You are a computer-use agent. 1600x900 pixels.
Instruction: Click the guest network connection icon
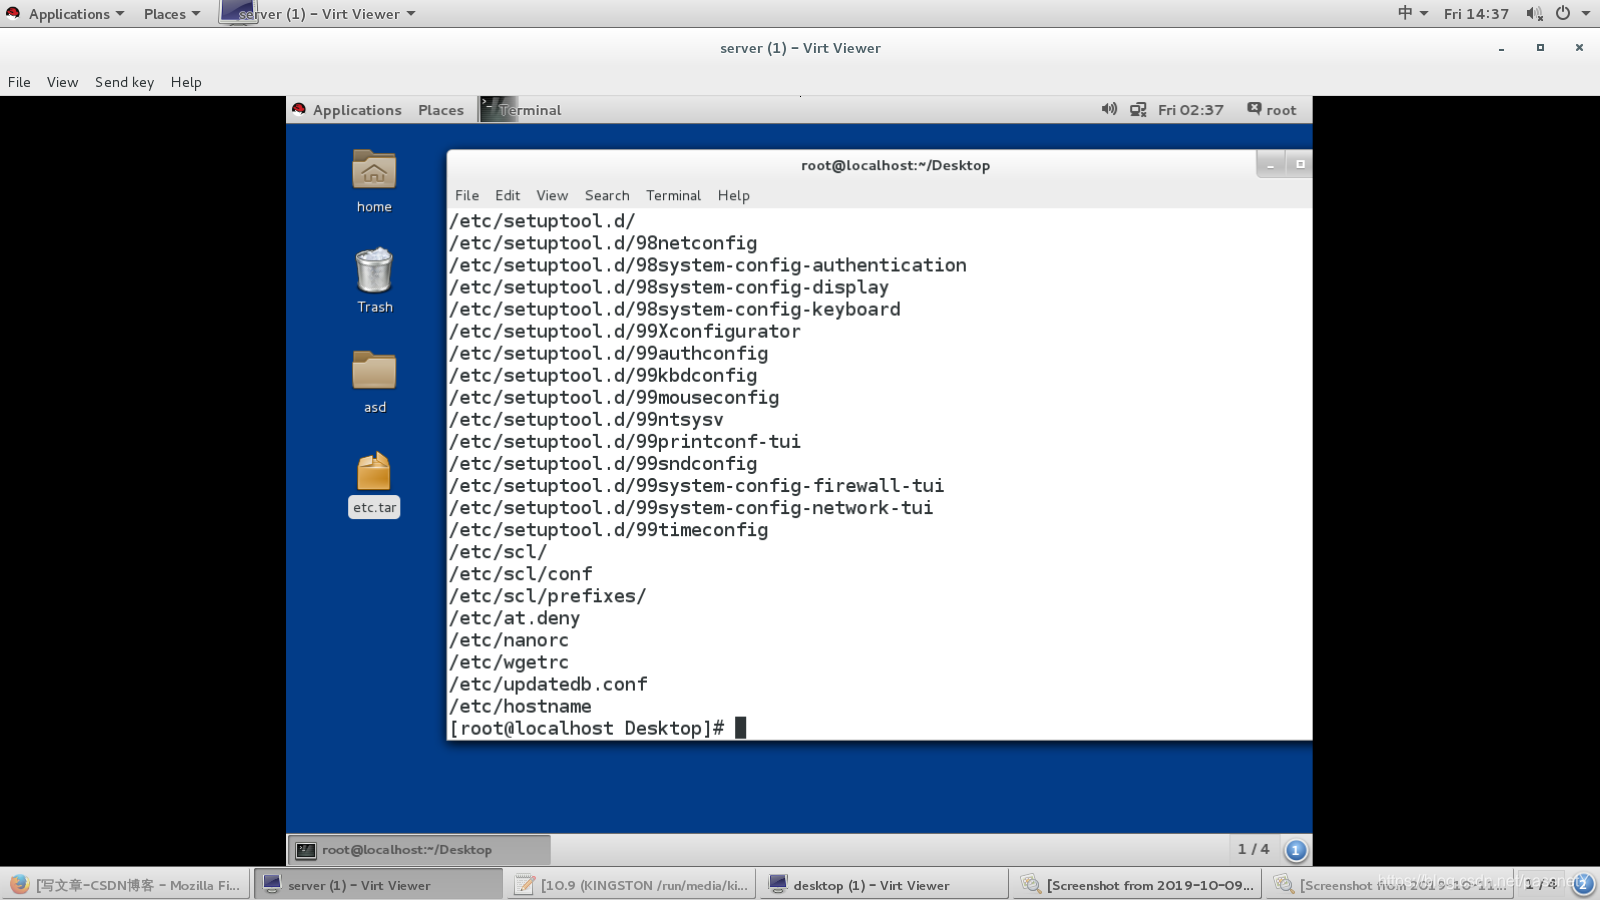[x=1138, y=110]
